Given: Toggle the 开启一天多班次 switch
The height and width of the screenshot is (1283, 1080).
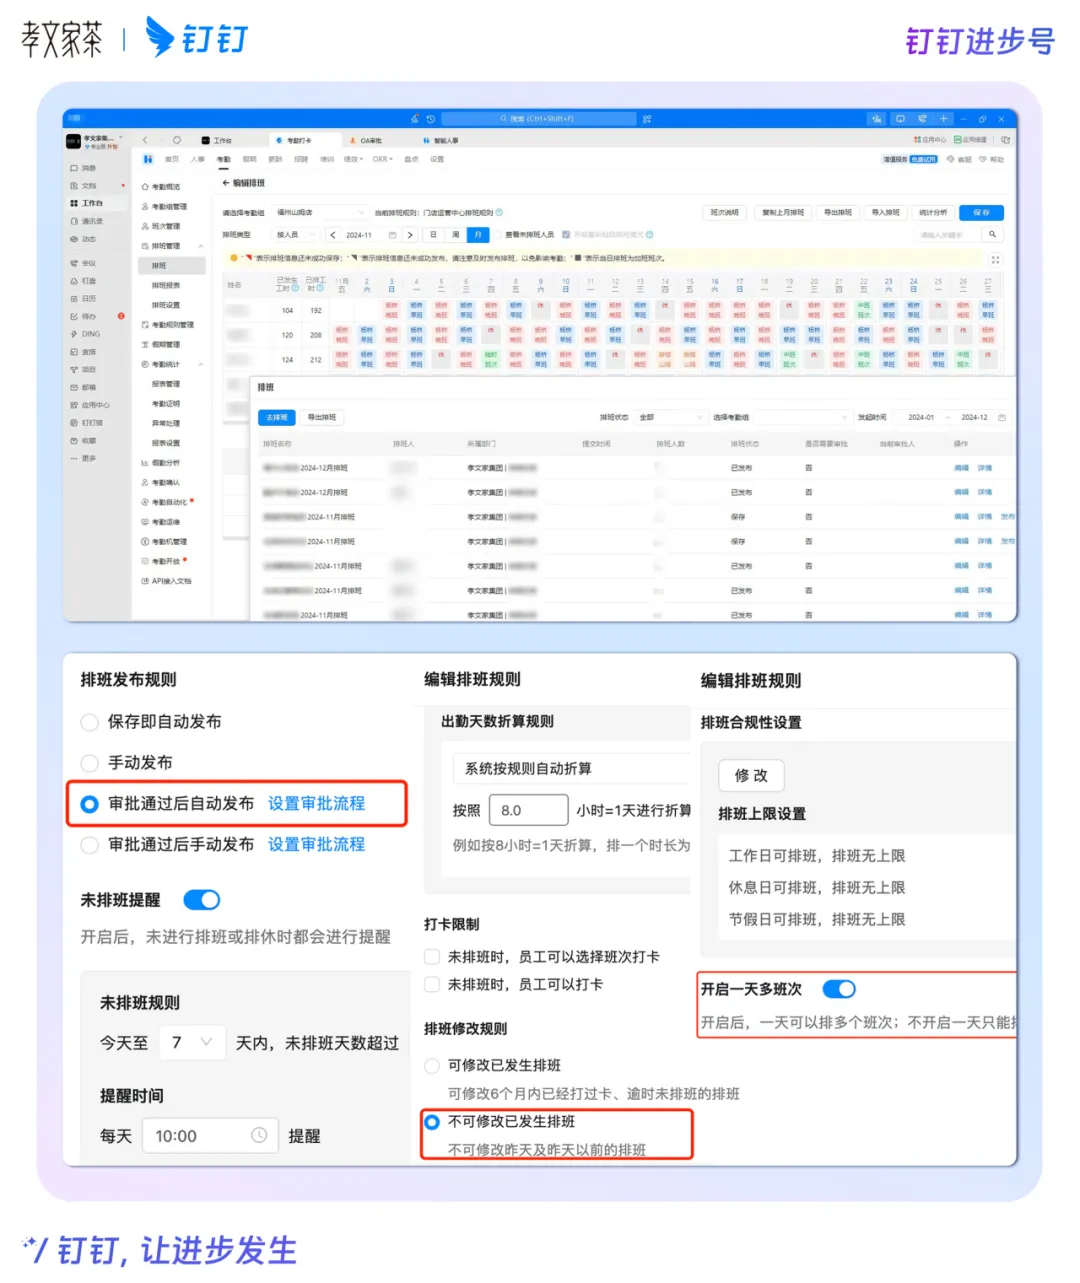Looking at the screenshot, I should point(839,989).
